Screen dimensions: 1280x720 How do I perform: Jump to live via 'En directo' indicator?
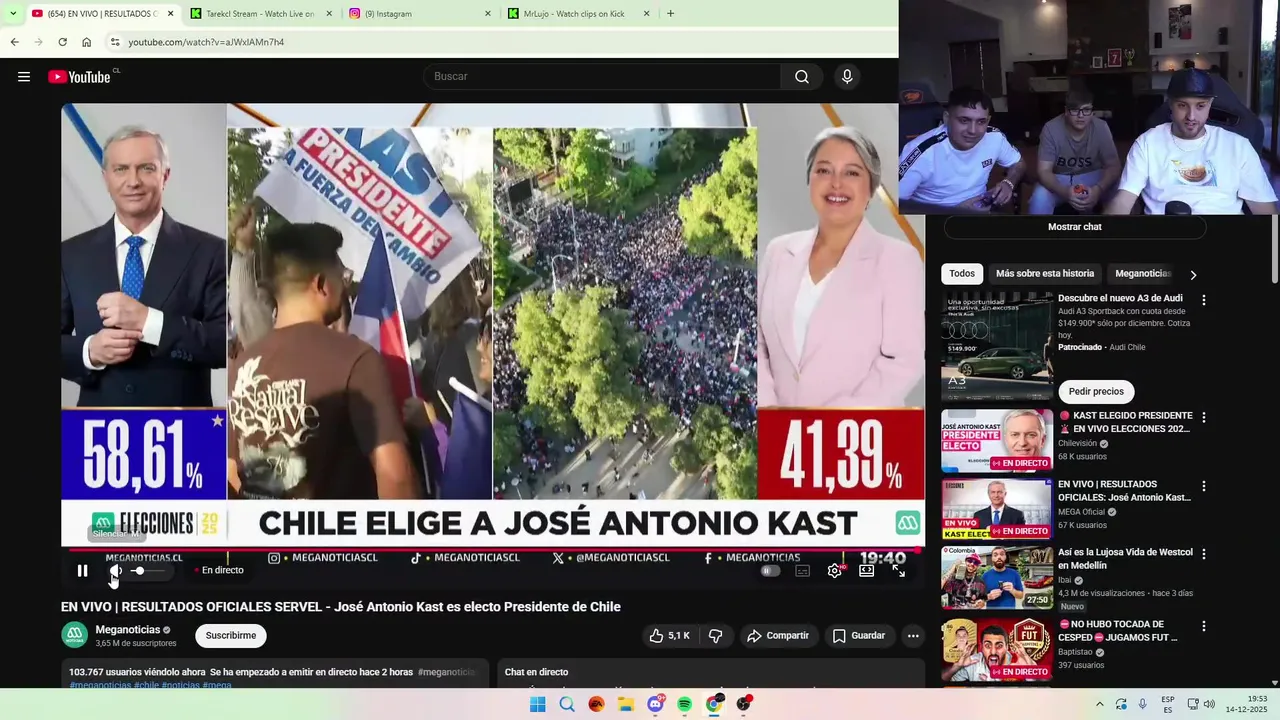221,570
